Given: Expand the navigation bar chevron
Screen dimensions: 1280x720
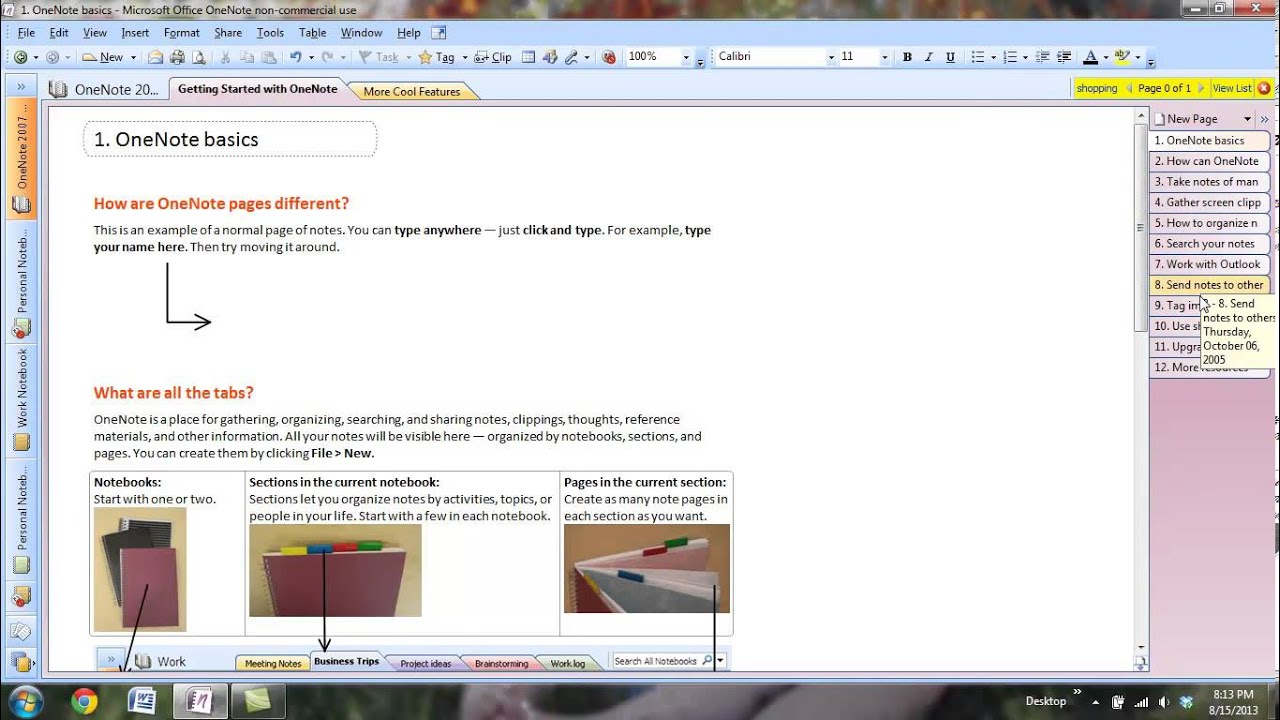Looking at the screenshot, I should (21, 87).
